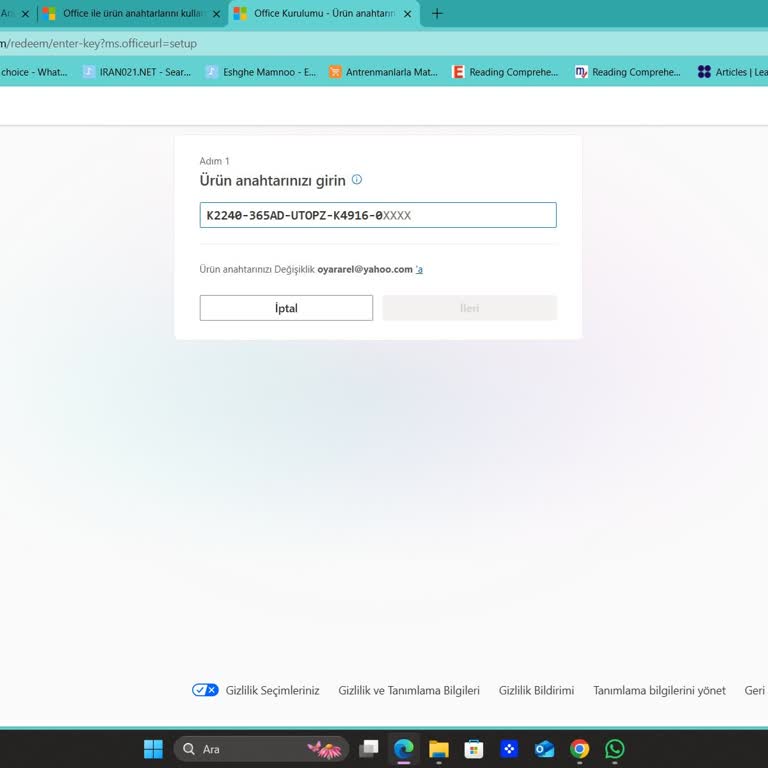Image resolution: width=768 pixels, height=768 pixels.
Task: Open WhatsApp from the taskbar
Action: (x=615, y=749)
